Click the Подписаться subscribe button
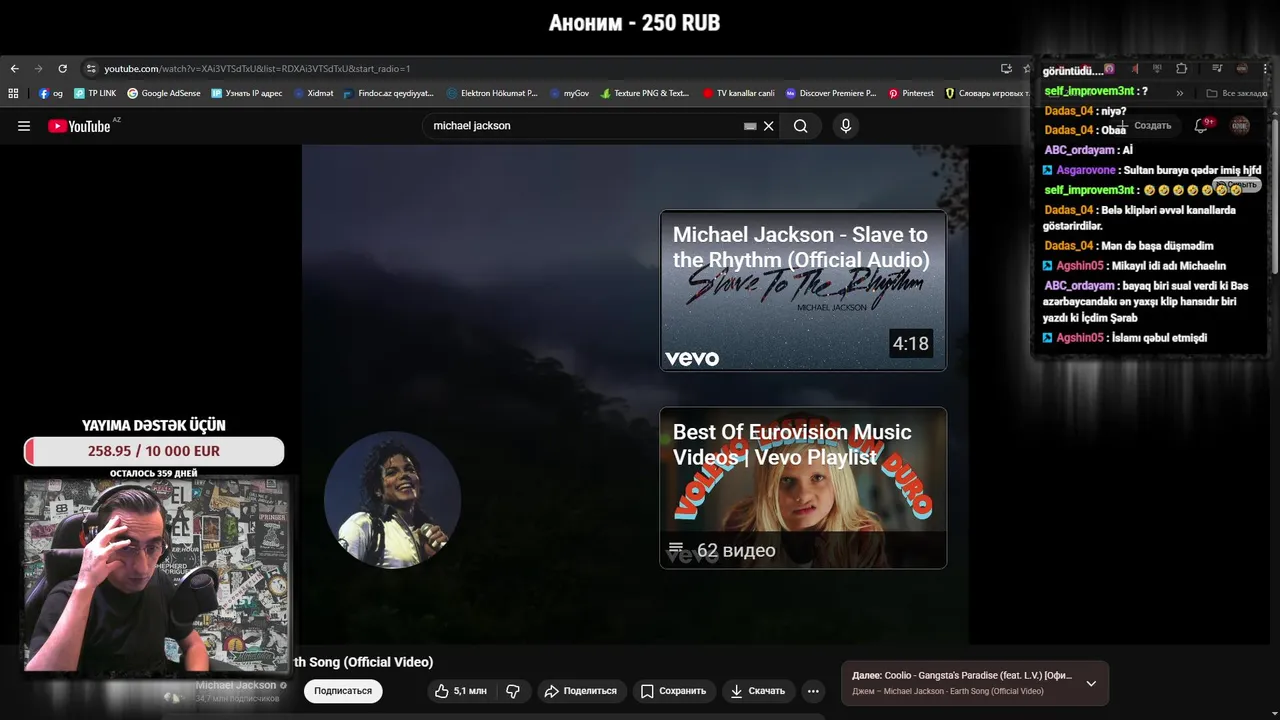Image resolution: width=1280 pixels, height=720 pixels. point(343,691)
